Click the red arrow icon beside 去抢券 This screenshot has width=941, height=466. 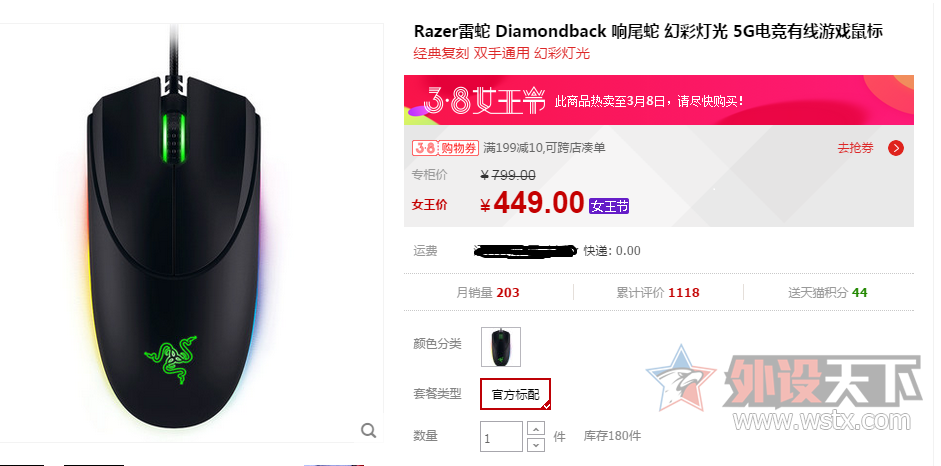click(x=895, y=148)
